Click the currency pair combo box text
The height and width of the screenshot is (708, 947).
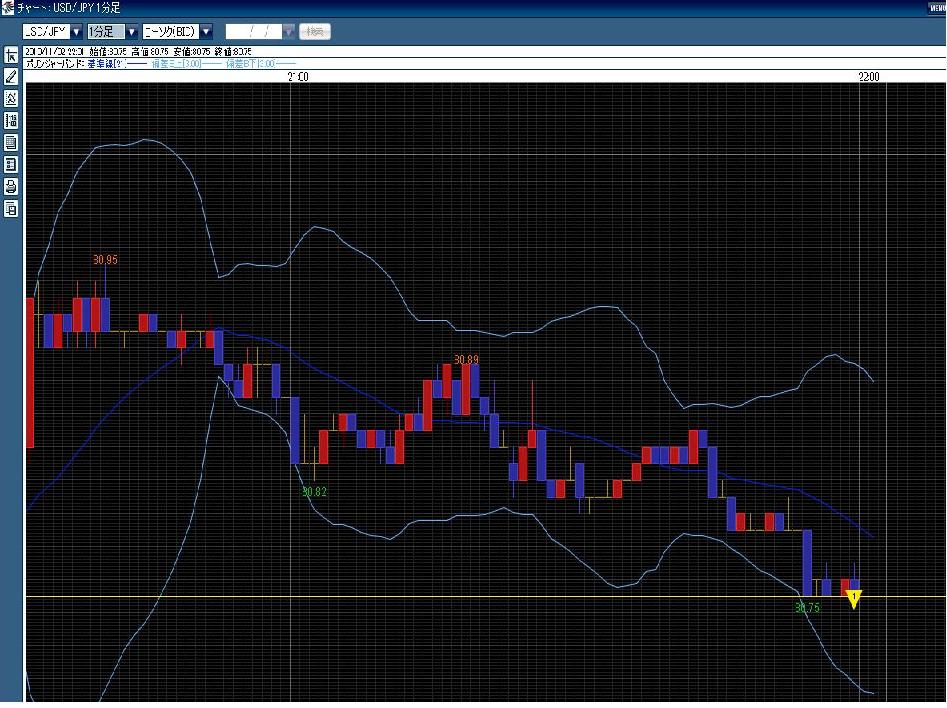pyautogui.click(x=47, y=31)
